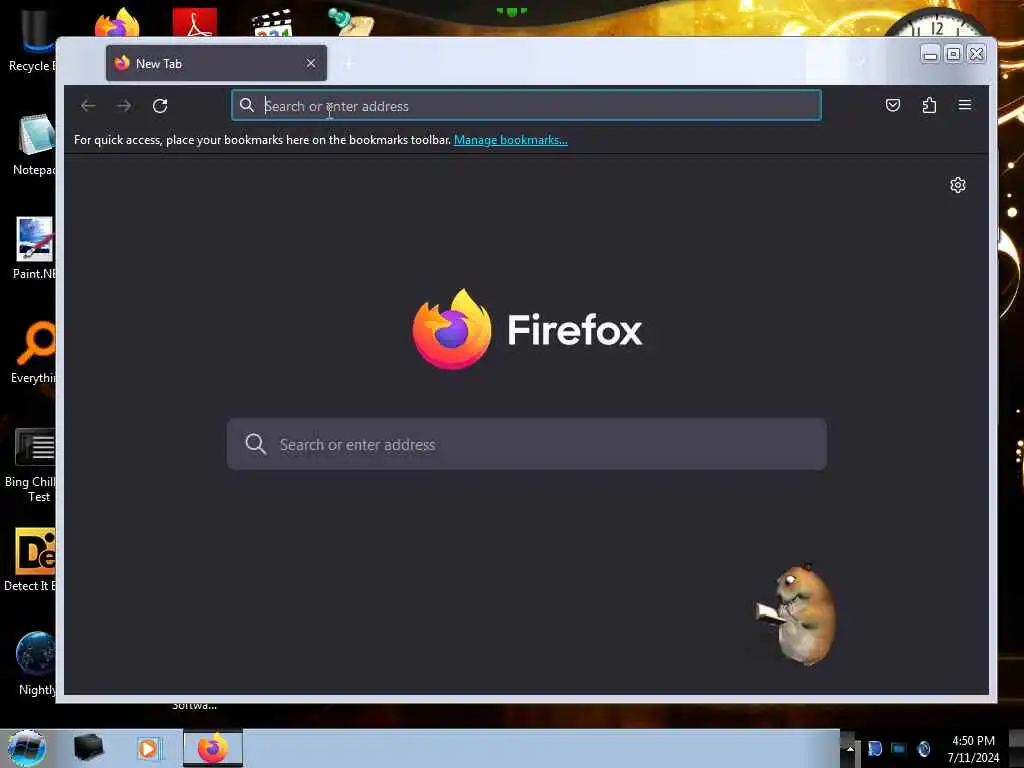Open the Manage bookmarks link
Image resolution: width=1024 pixels, height=768 pixels.
[511, 140]
